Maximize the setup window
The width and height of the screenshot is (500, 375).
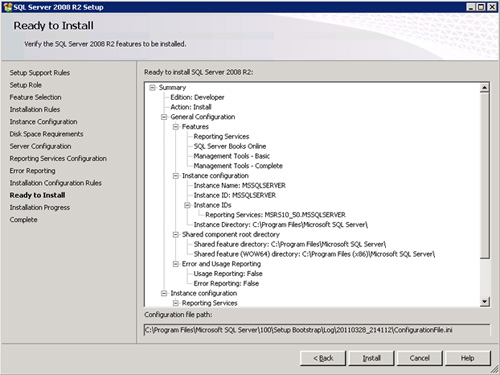pos(481,7)
